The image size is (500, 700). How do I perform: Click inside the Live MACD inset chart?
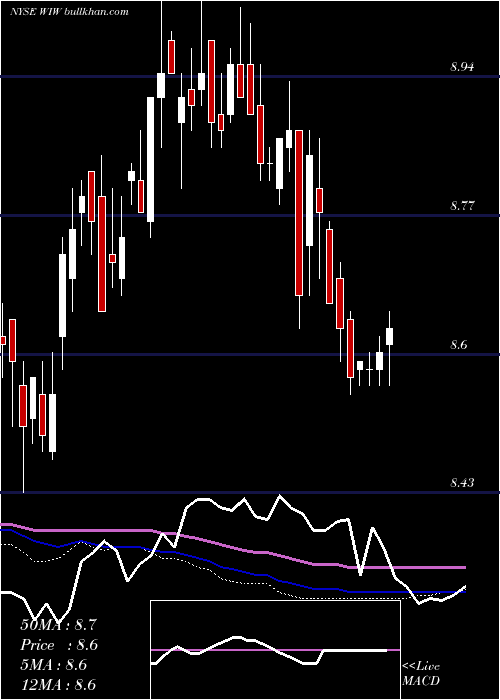point(275,650)
